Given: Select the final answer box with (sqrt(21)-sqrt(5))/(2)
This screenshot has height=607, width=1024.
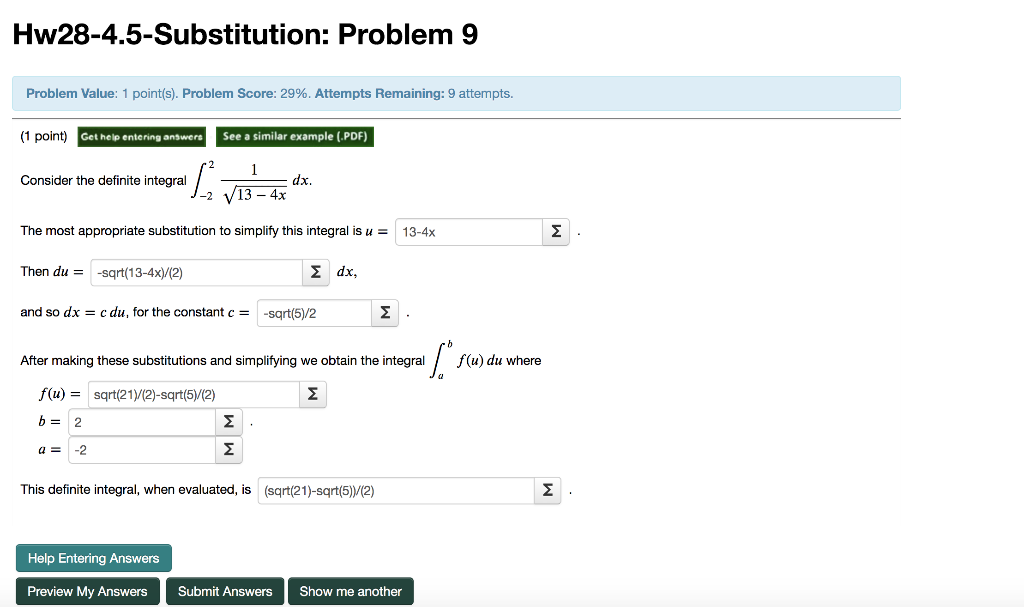Looking at the screenshot, I should coord(395,490).
